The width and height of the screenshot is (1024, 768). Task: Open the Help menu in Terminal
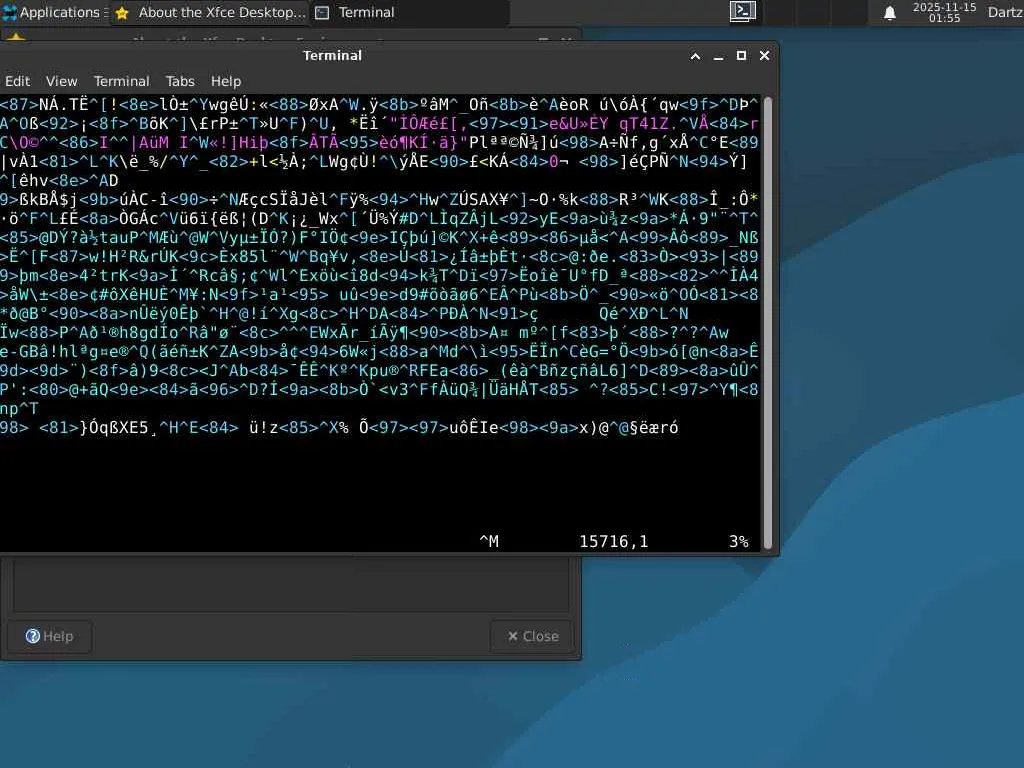226,81
